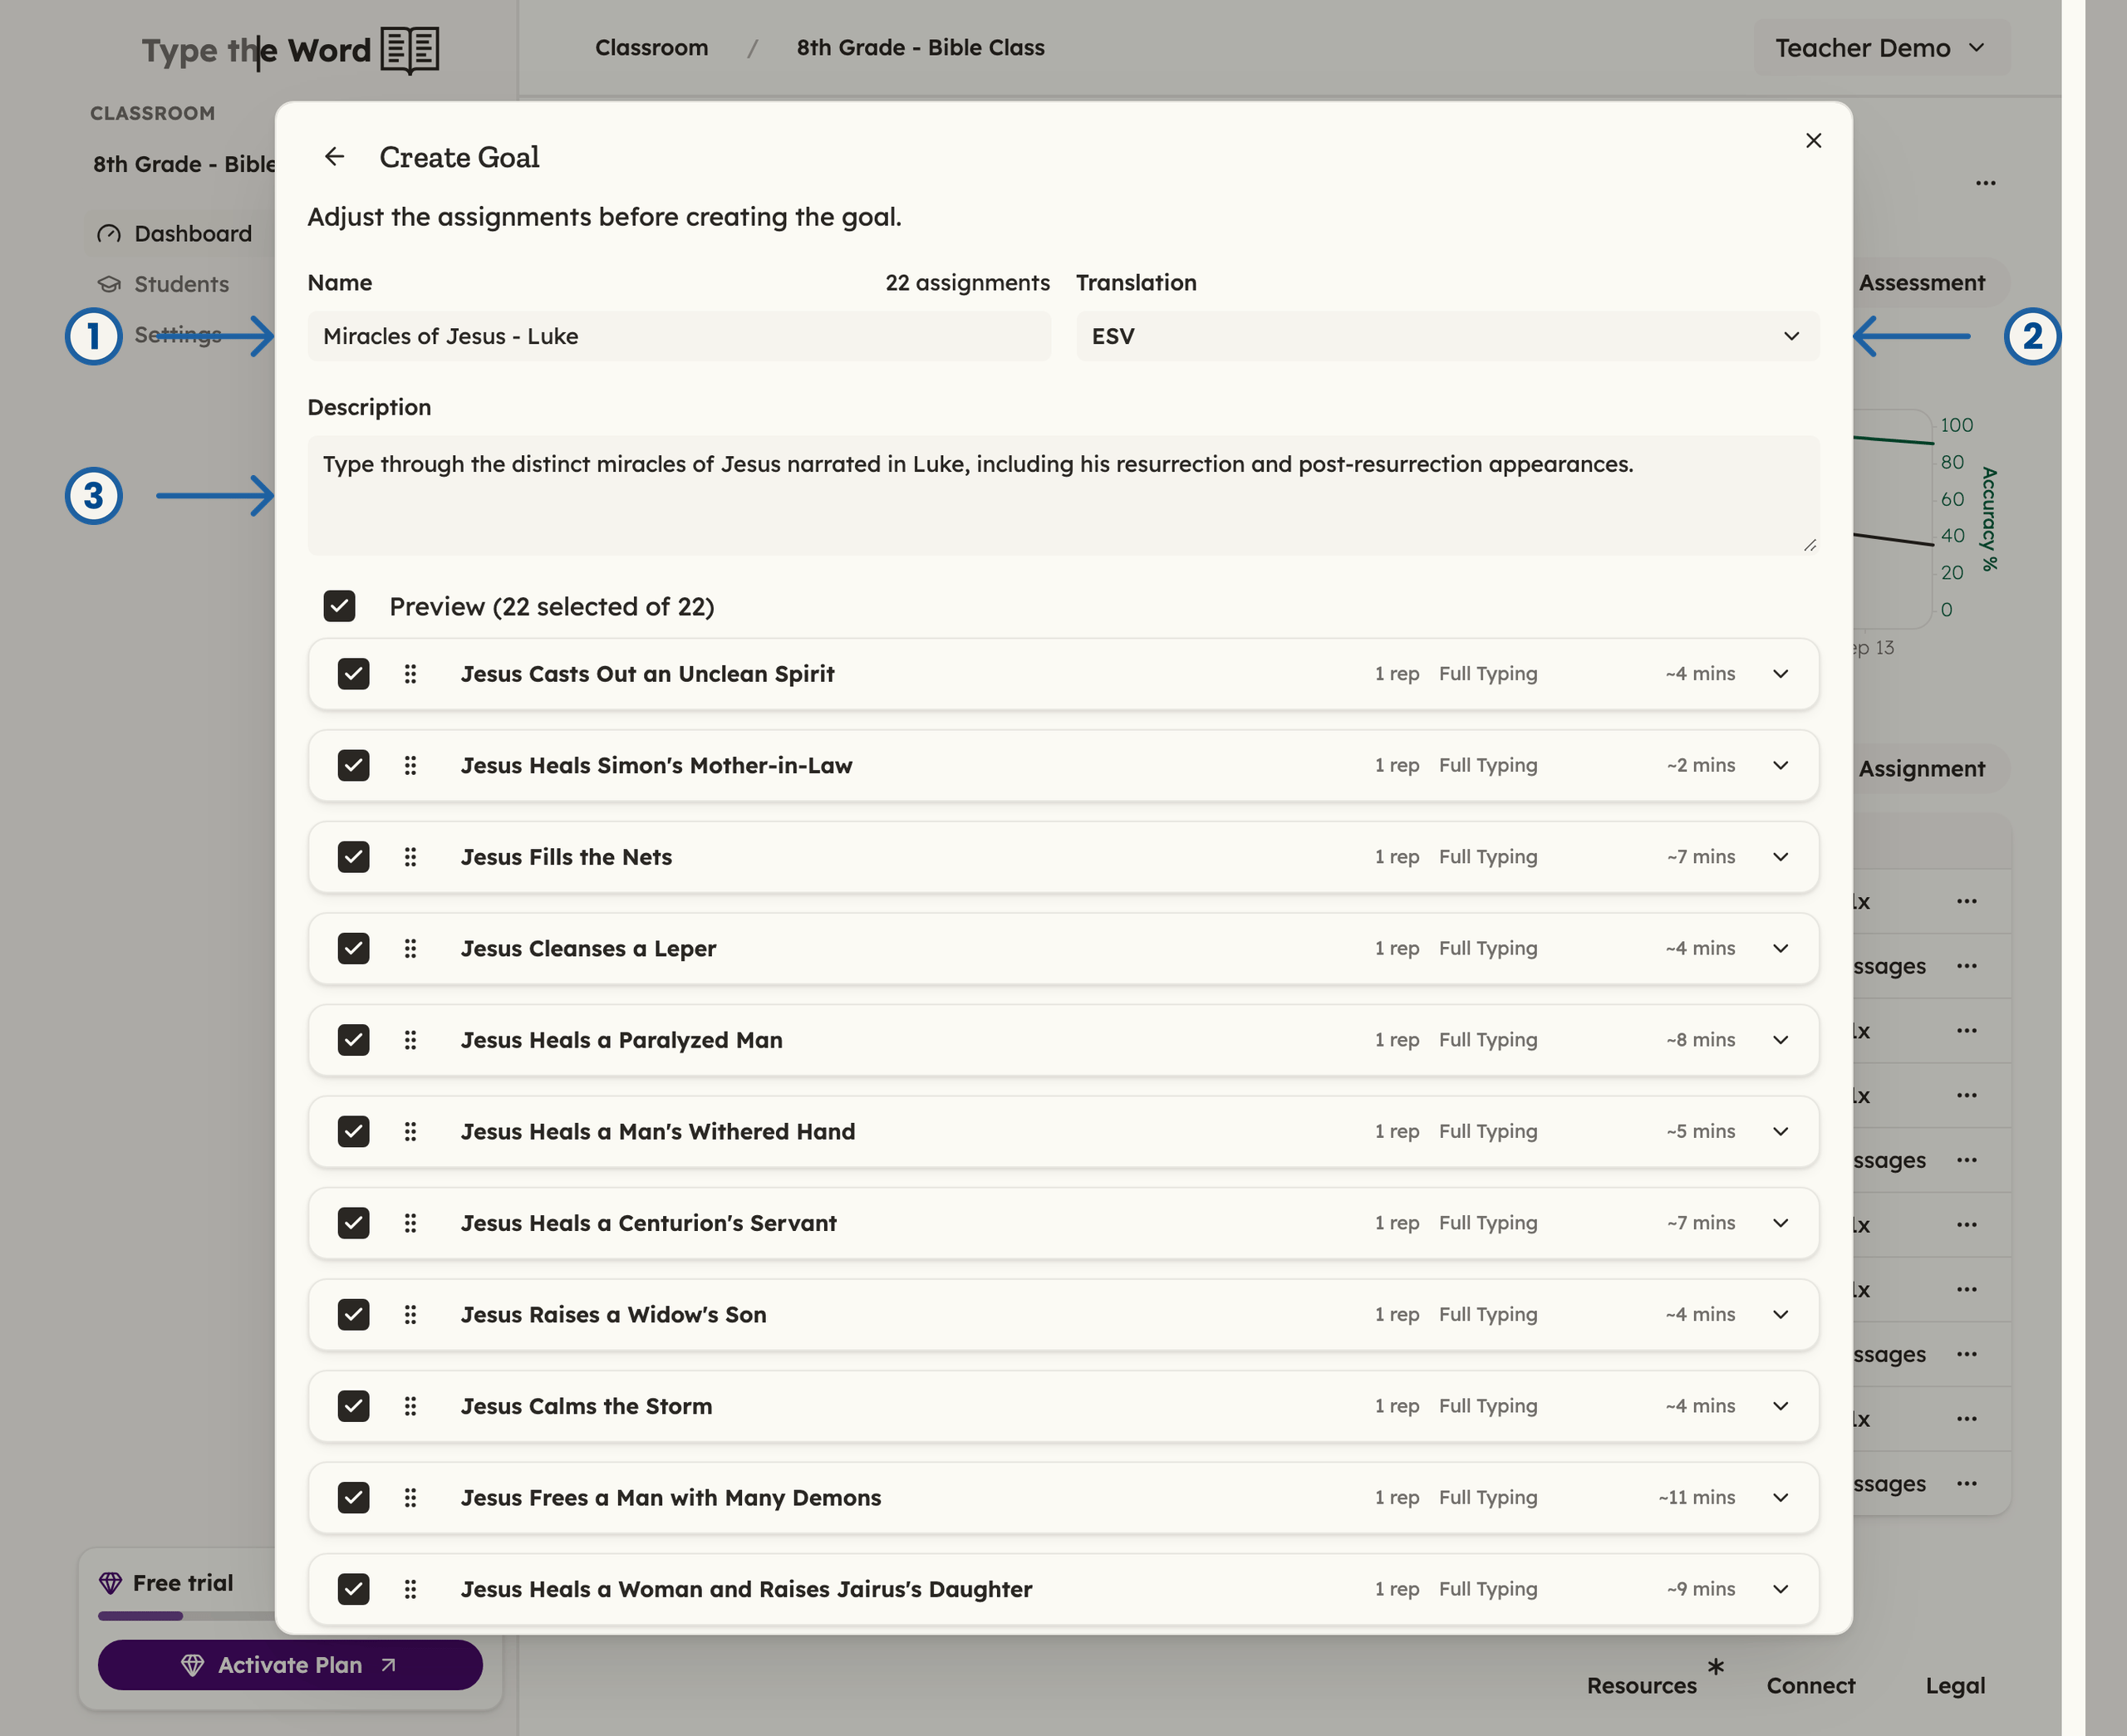Image resolution: width=2127 pixels, height=1736 pixels.
Task: Click 8th Grade - Bible Class breadcrumb
Action: coord(920,48)
